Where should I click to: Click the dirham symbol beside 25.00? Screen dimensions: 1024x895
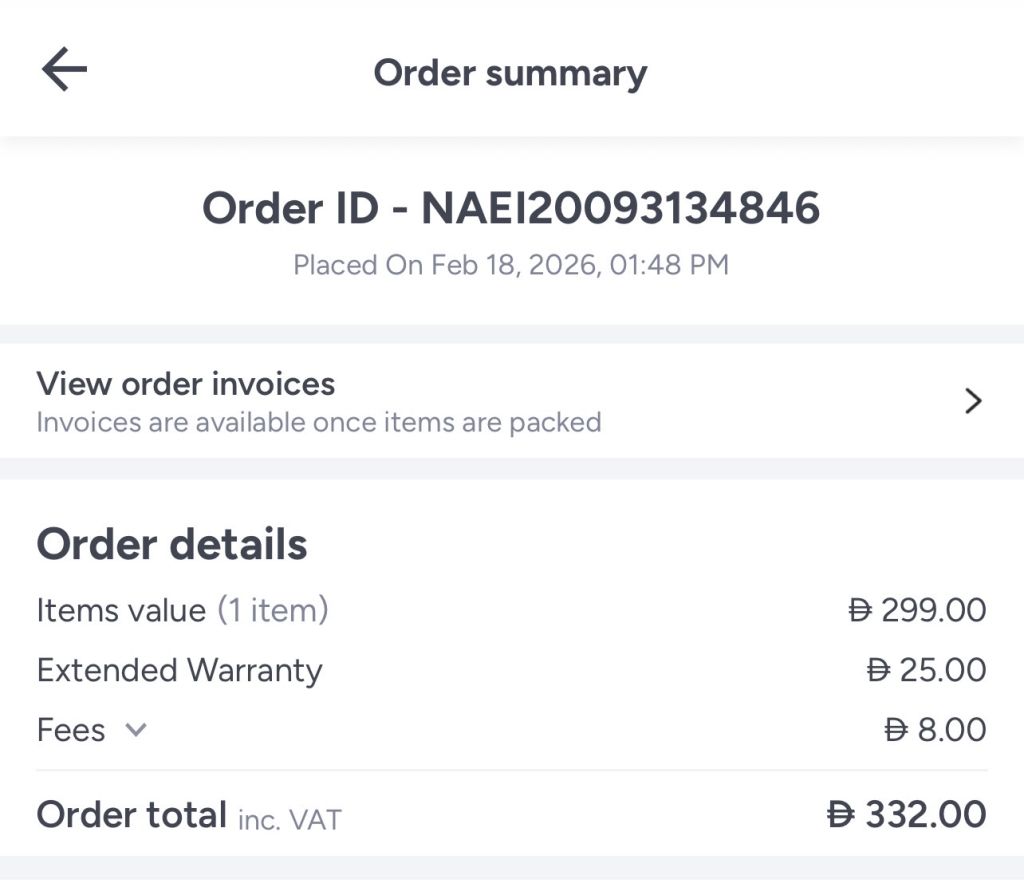coord(879,670)
